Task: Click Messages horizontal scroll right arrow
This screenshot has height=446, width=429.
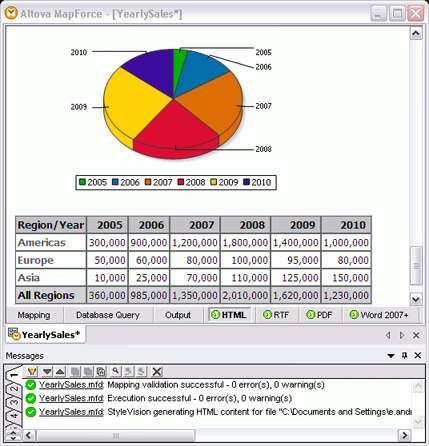Action: pyautogui.click(x=405, y=435)
